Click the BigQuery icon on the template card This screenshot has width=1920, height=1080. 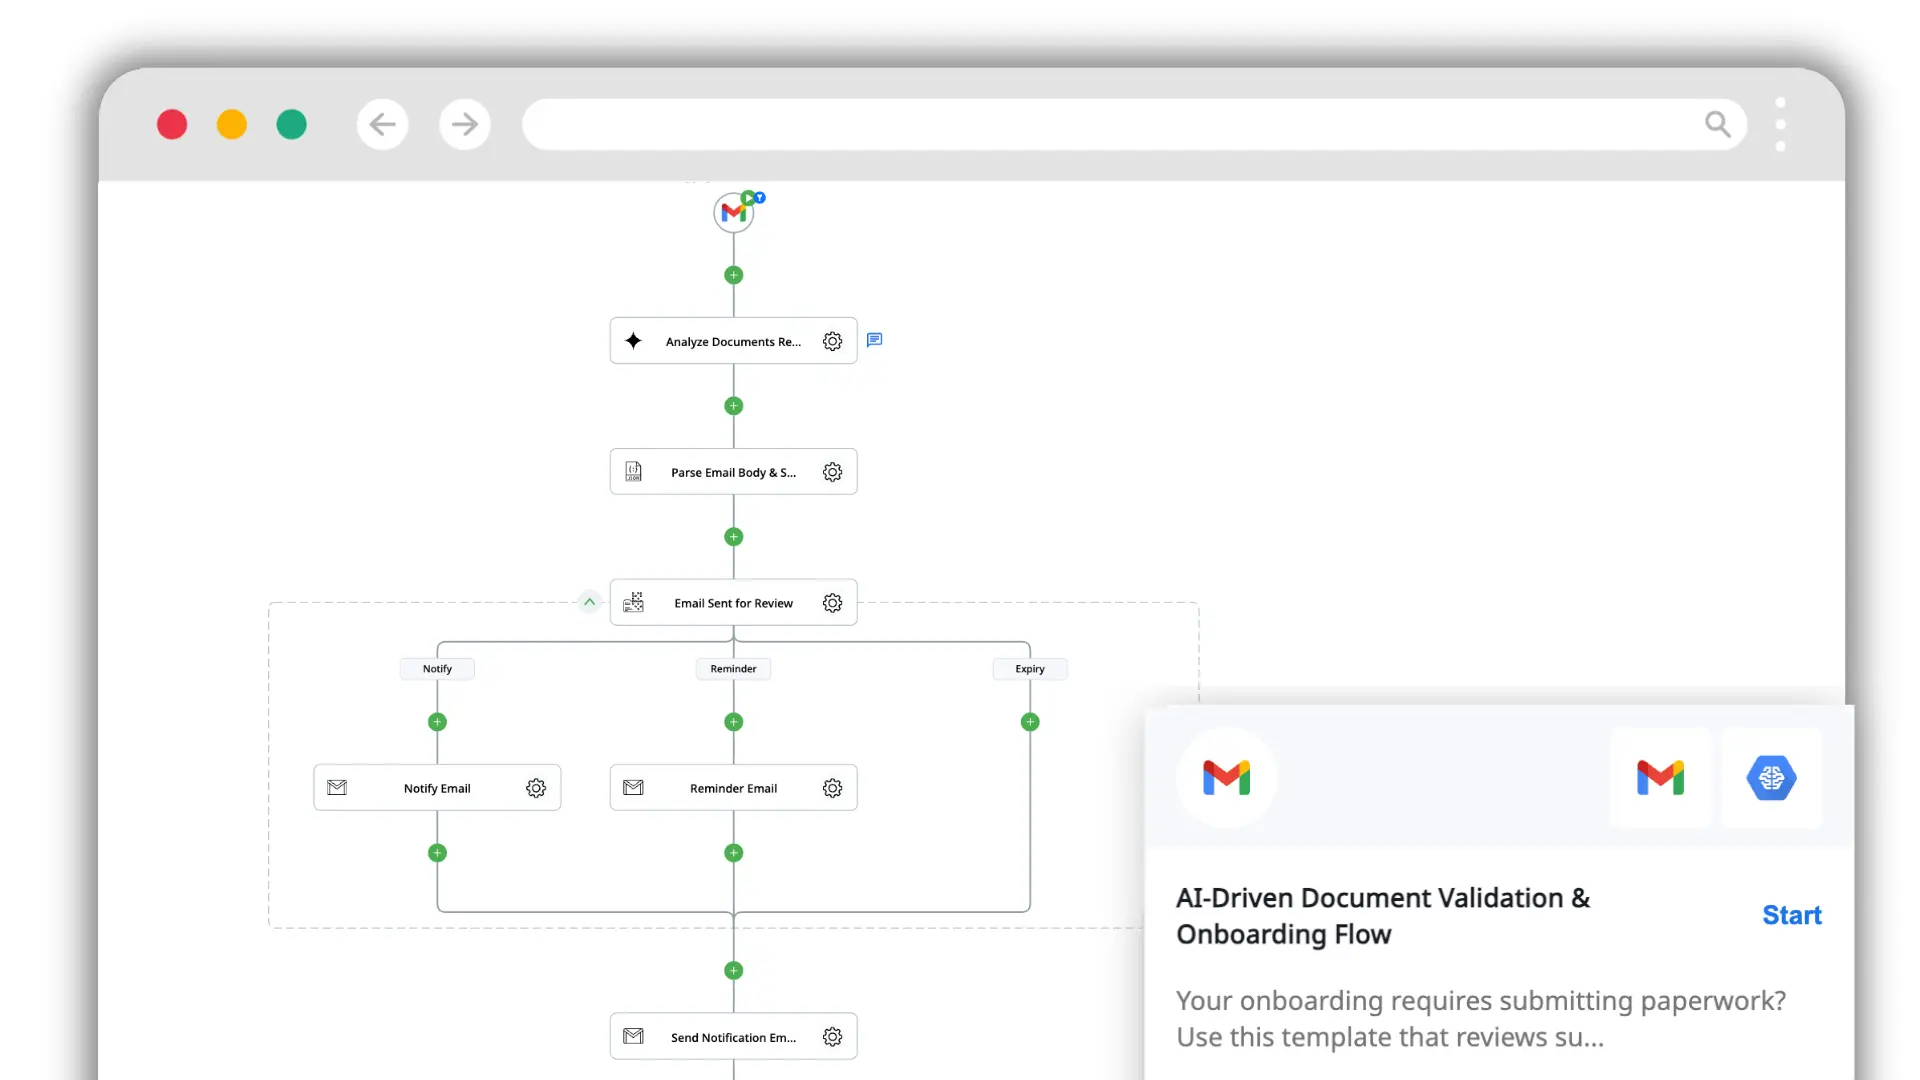click(1772, 779)
